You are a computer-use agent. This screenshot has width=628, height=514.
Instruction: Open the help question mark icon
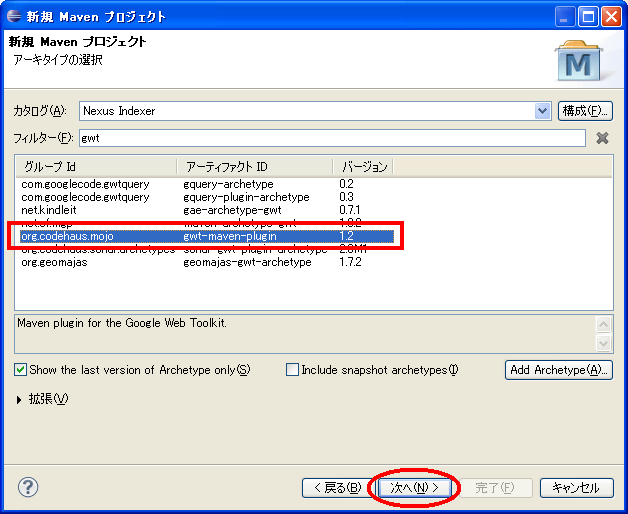pyautogui.click(x=28, y=487)
